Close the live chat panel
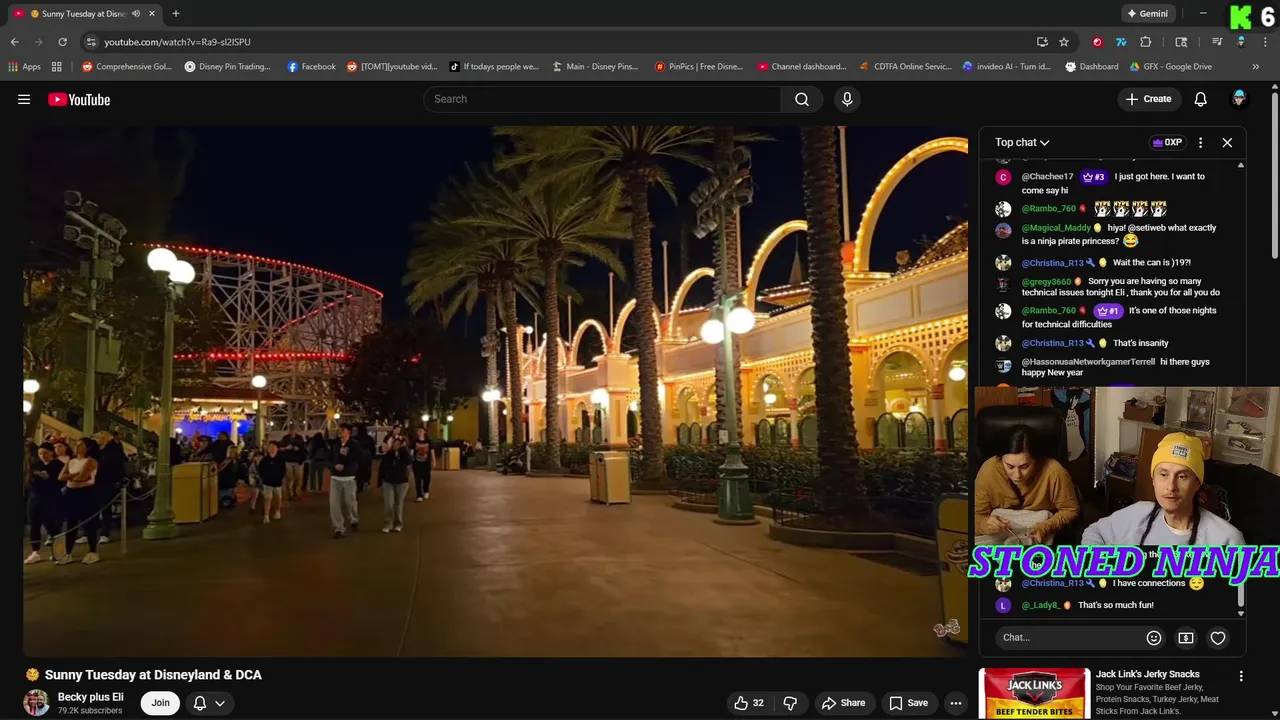Screen dimensions: 1280x720 pyautogui.click(x=1227, y=142)
